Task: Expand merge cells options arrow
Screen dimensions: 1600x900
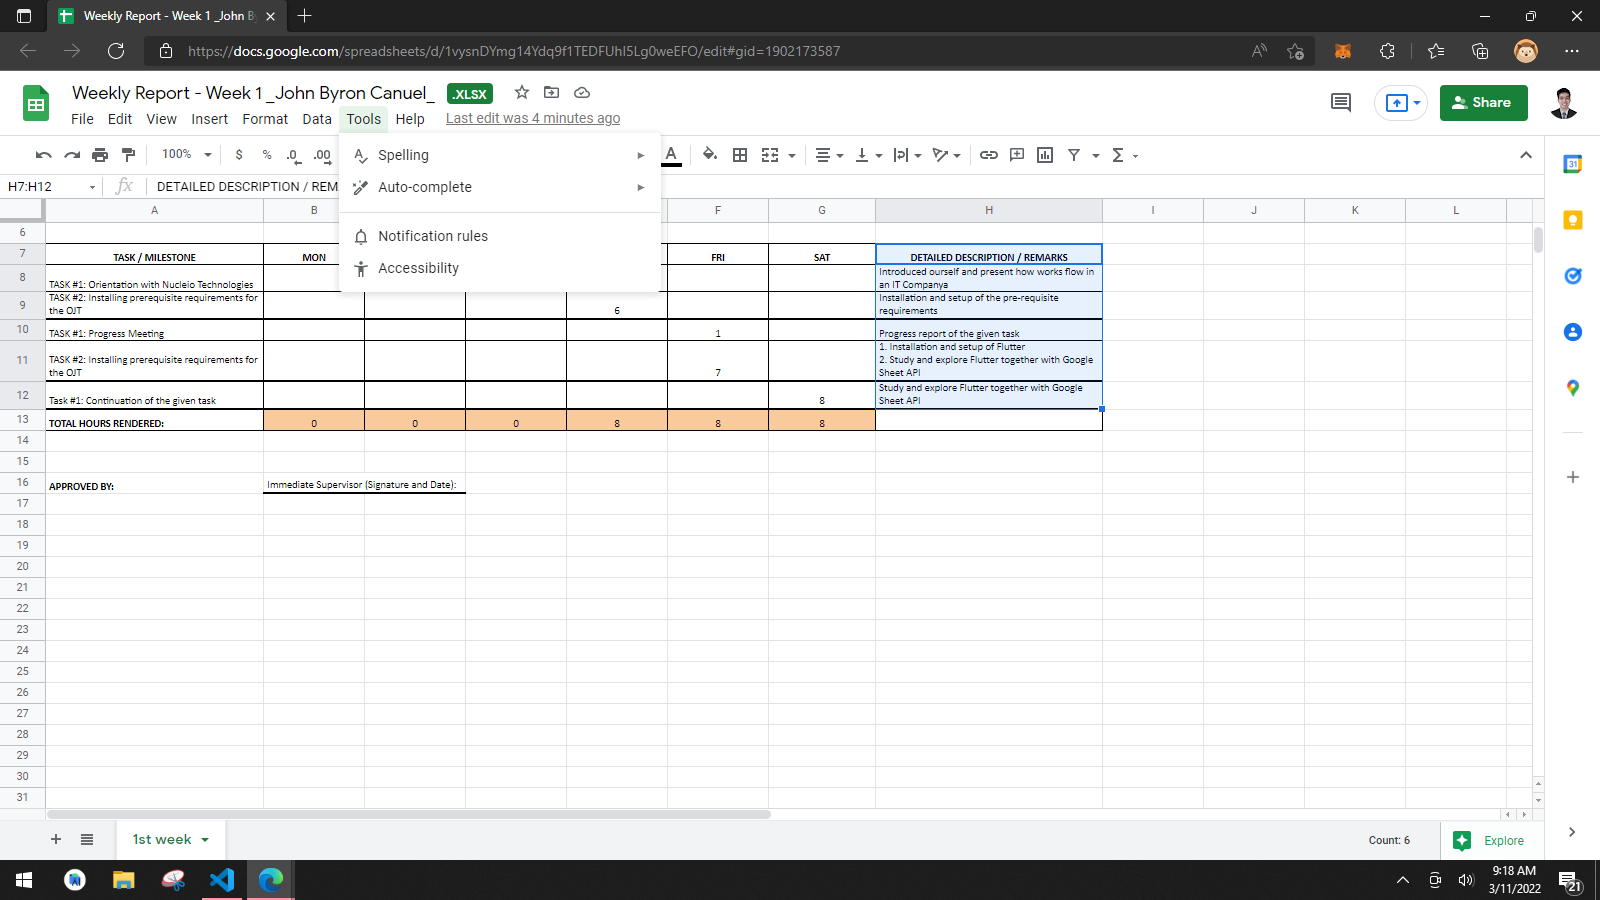Action: (792, 156)
